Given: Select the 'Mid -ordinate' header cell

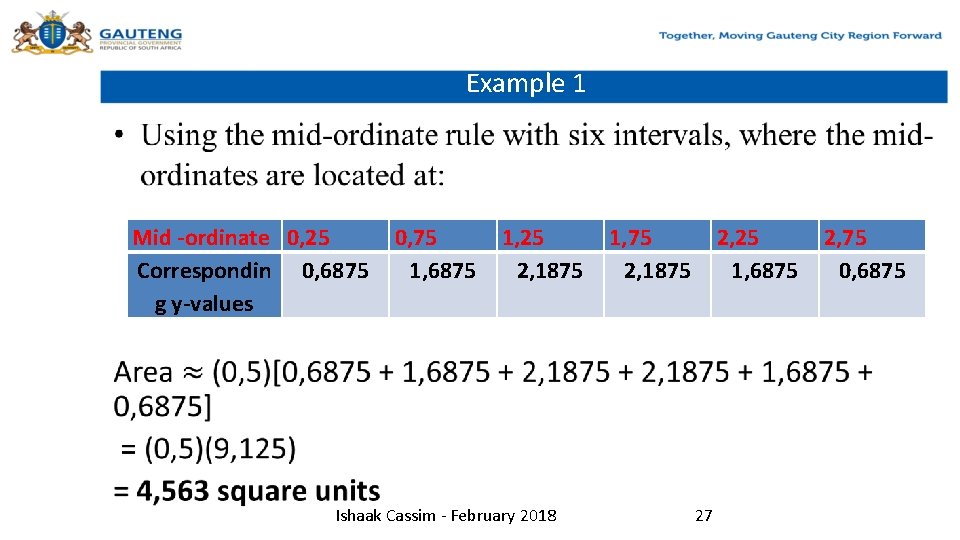Looking at the screenshot, I should (x=204, y=236).
